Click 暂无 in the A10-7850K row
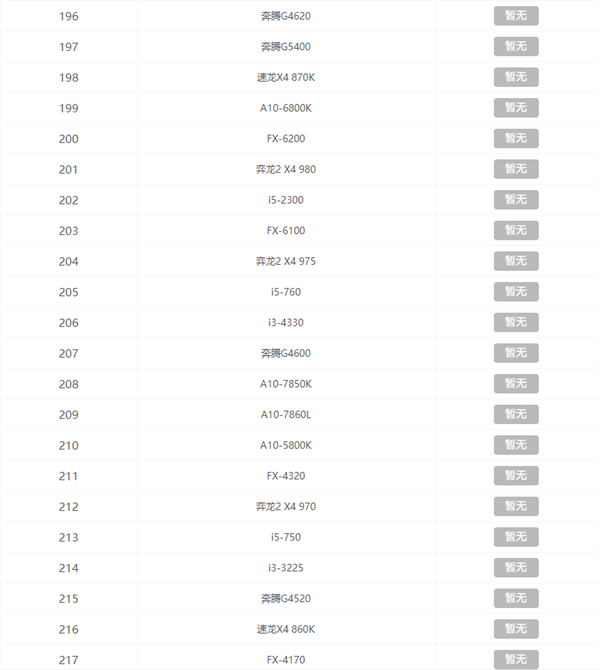Image resolution: width=600 pixels, height=670 pixels. [515, 384]
